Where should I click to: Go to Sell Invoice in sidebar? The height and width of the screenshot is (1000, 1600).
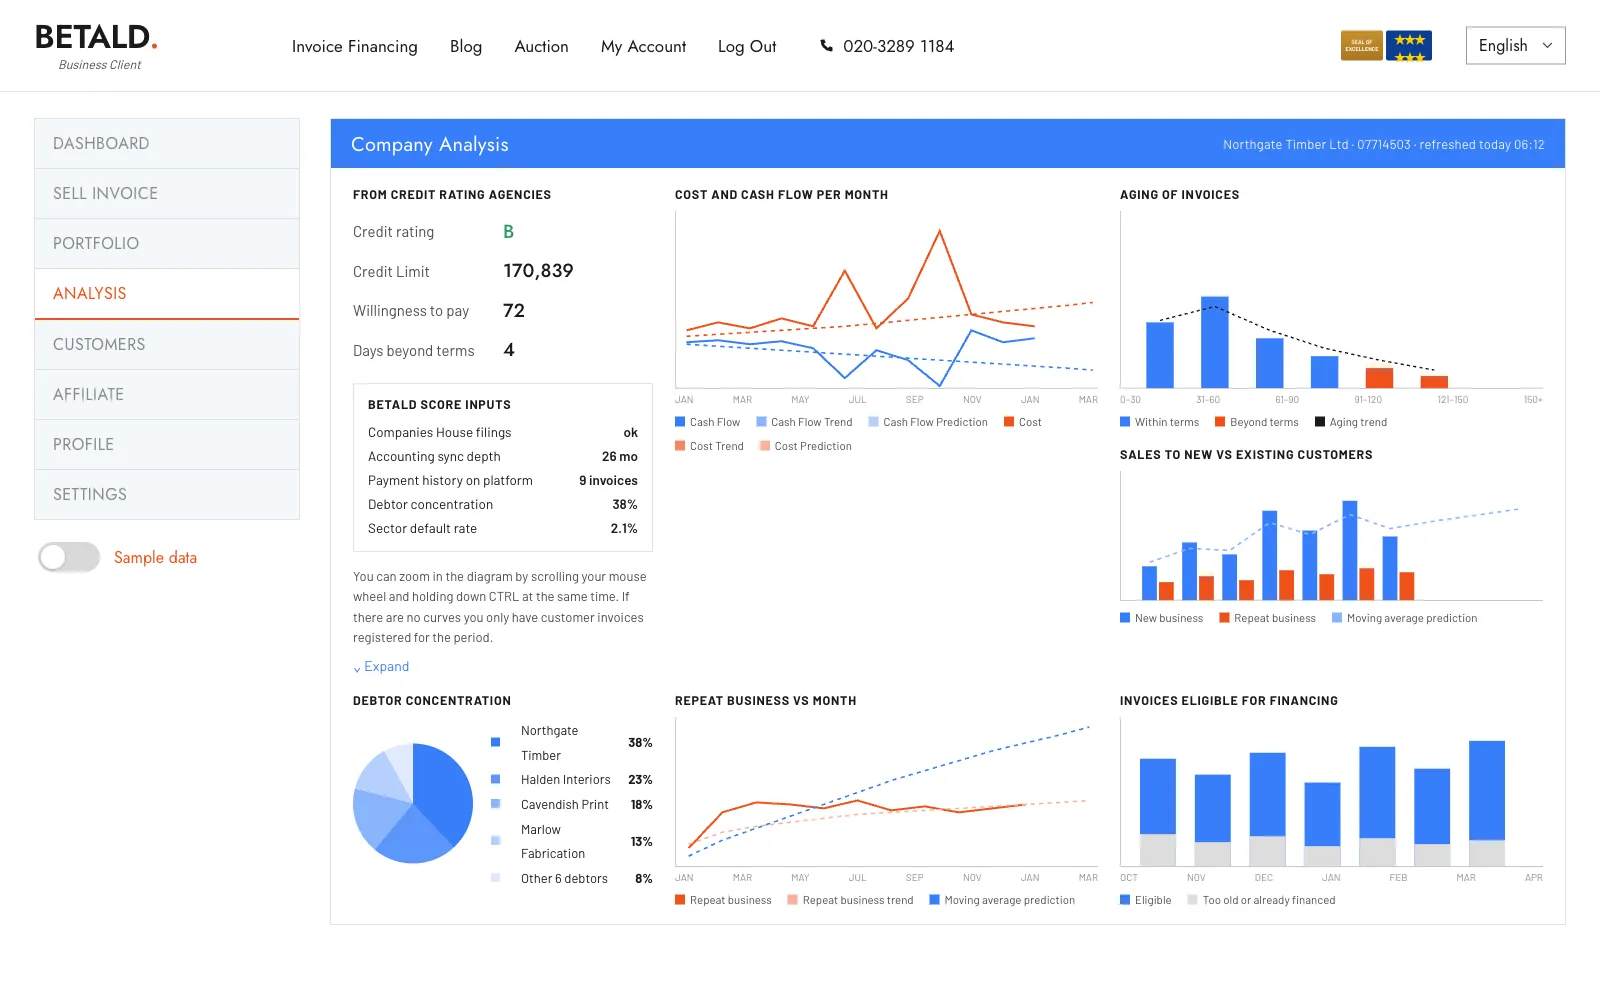click(x=167, y=194)
